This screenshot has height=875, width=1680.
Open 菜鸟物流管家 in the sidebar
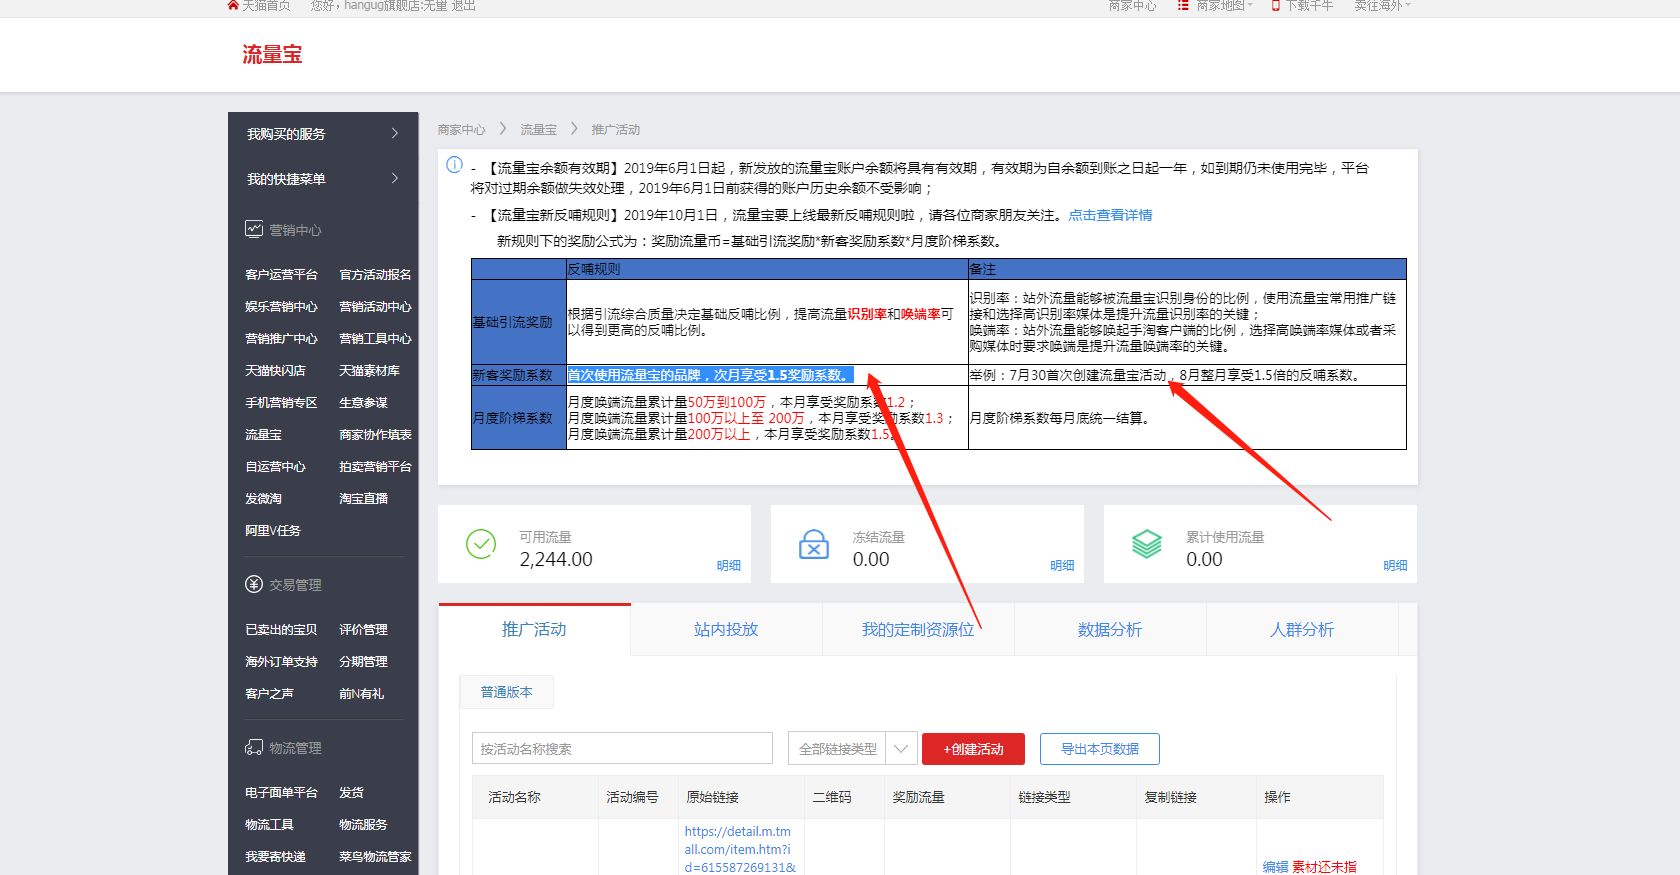point(375,856)
